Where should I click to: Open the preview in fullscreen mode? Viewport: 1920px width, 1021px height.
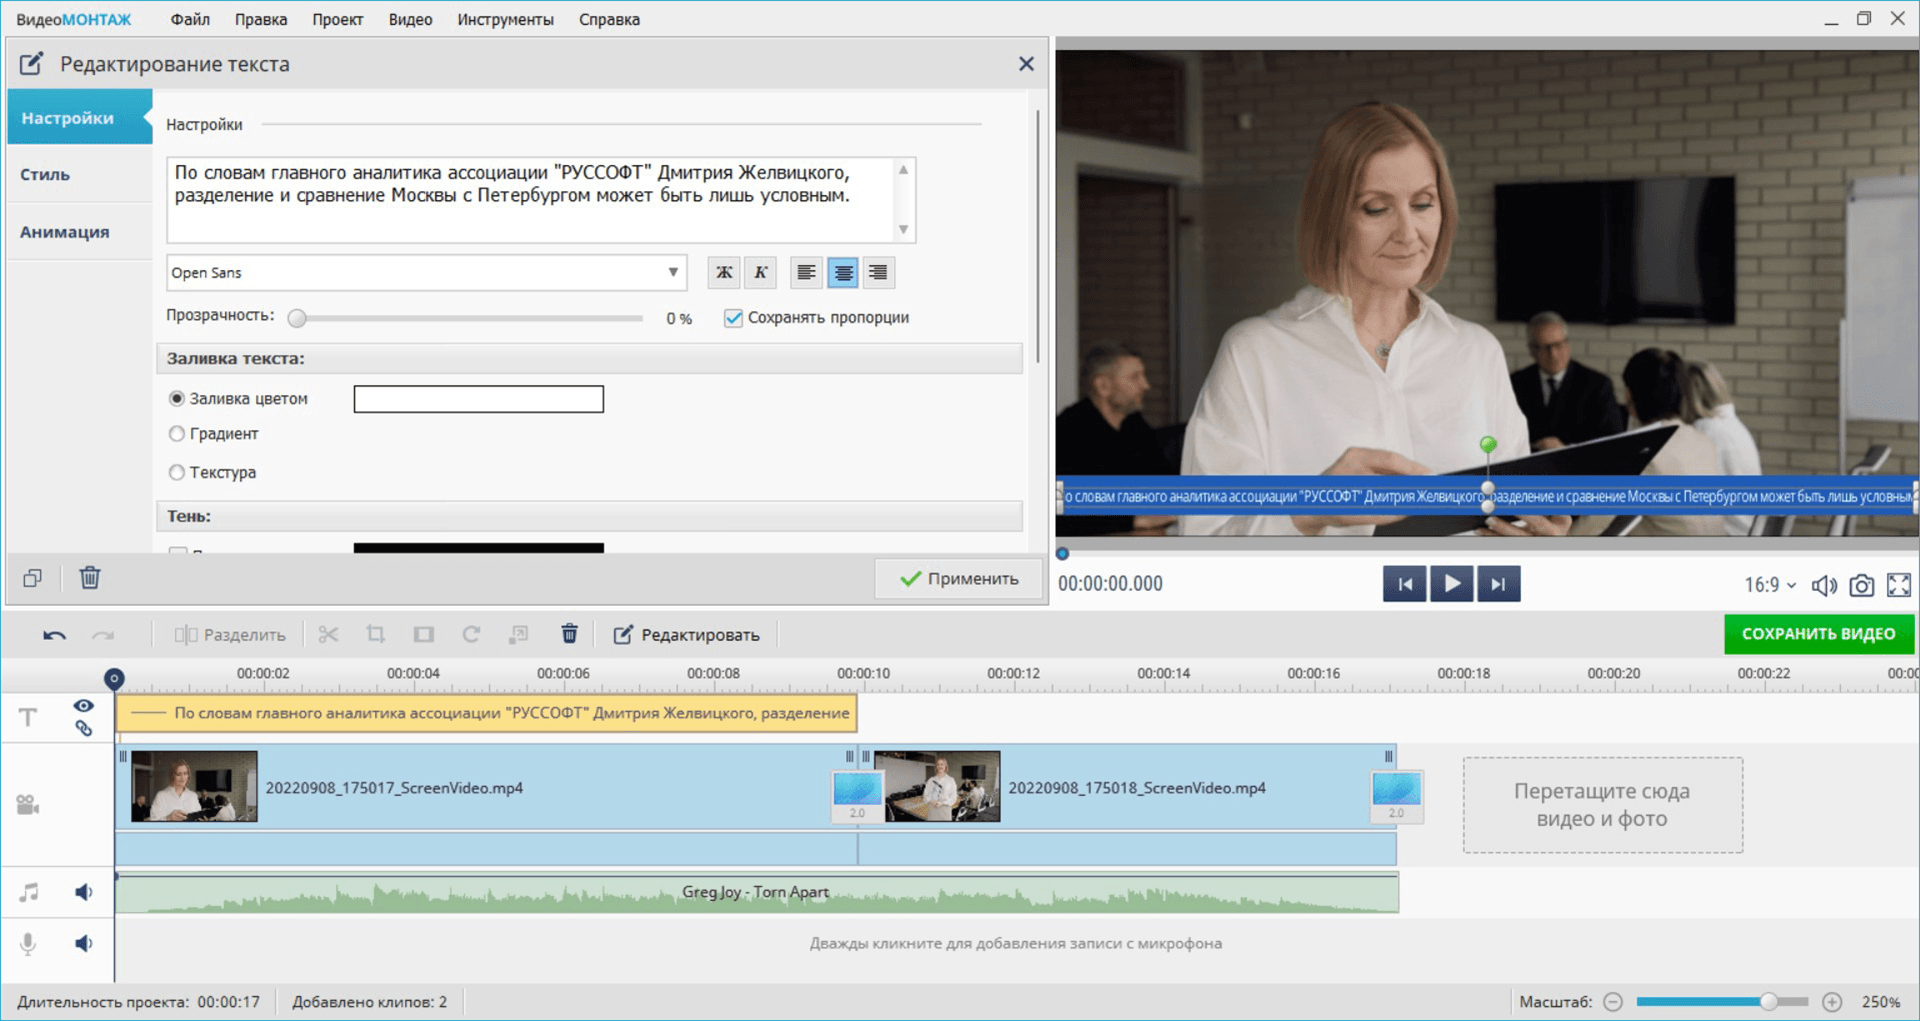tap(1898, 585)
